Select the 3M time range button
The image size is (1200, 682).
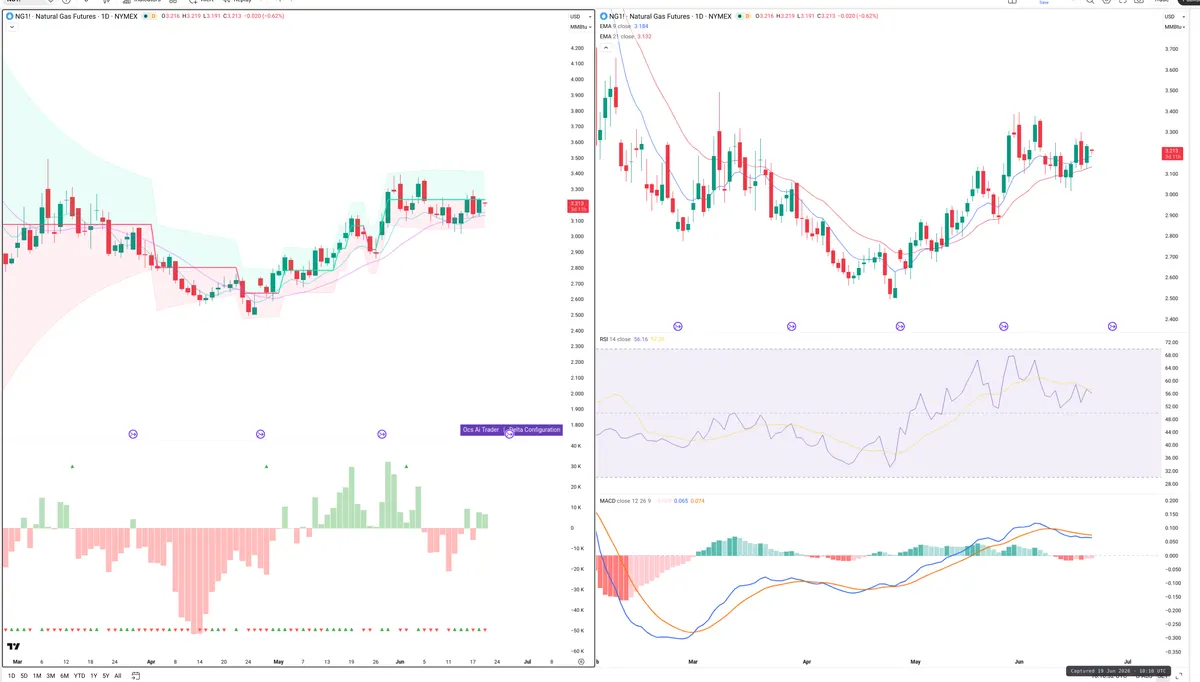pos(51,676)
